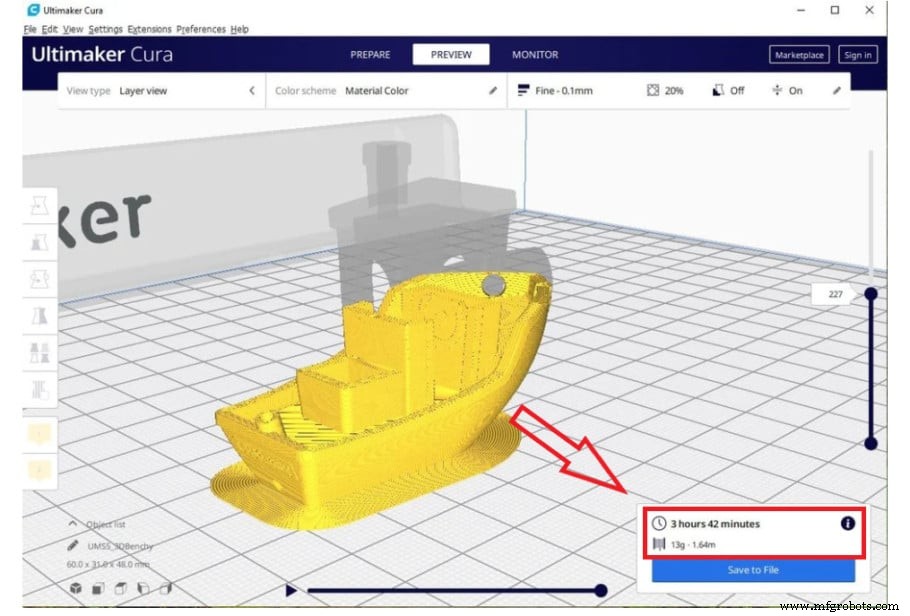Switch to the 3D perspective view
The image size is (910, 616).
pyautogui.click(x=75, y=589)
